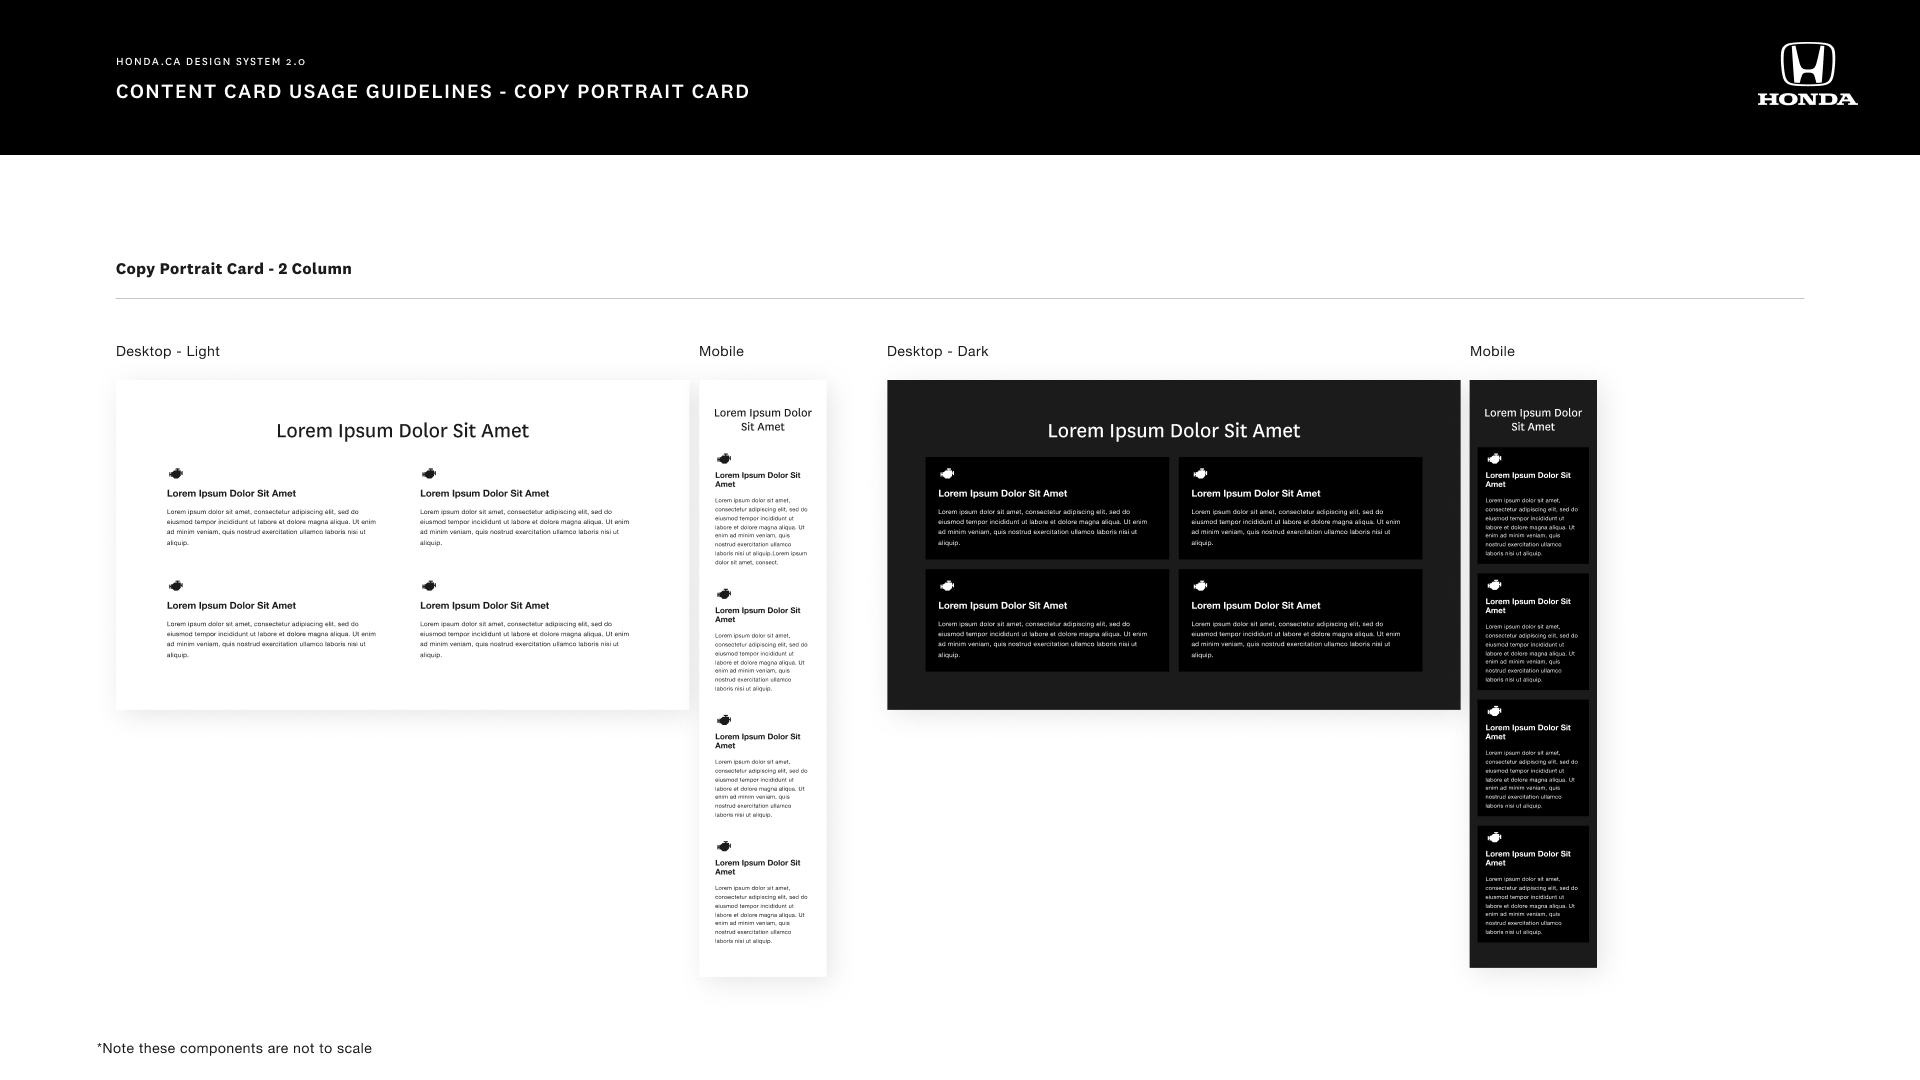
Task: Click the note about components not to scale
Action: [234, 1048]
